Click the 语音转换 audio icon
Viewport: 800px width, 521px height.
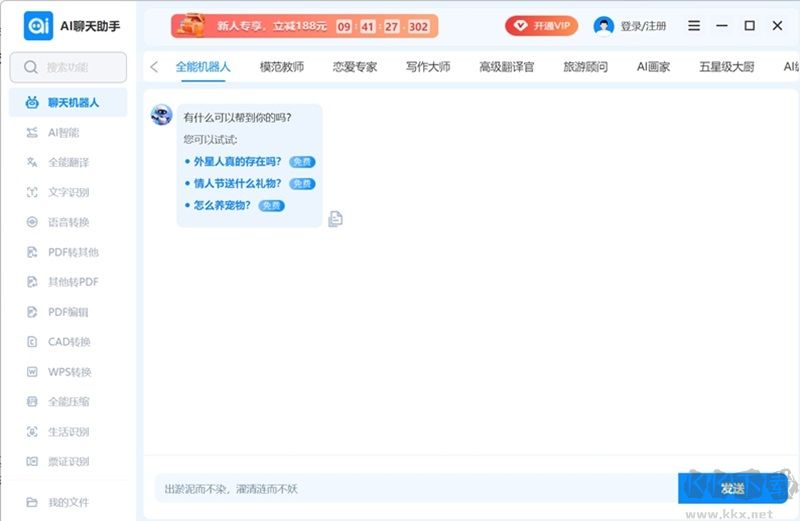[32, 222]
